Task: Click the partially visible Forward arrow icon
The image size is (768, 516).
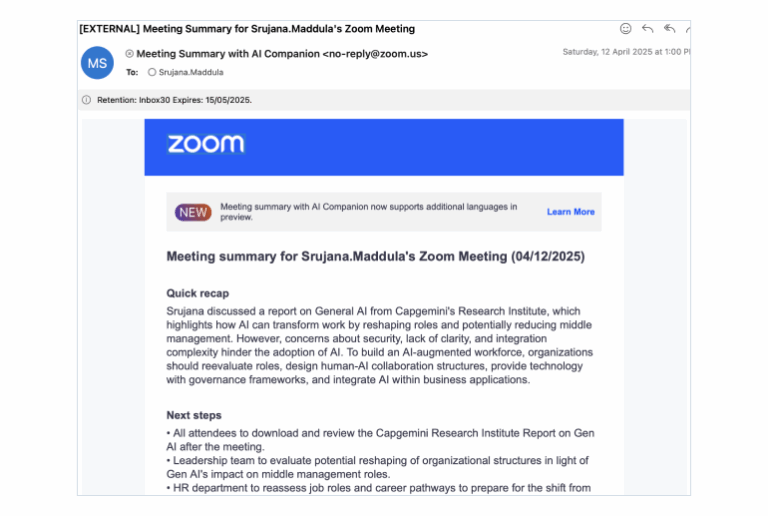Action: point(688,30)
